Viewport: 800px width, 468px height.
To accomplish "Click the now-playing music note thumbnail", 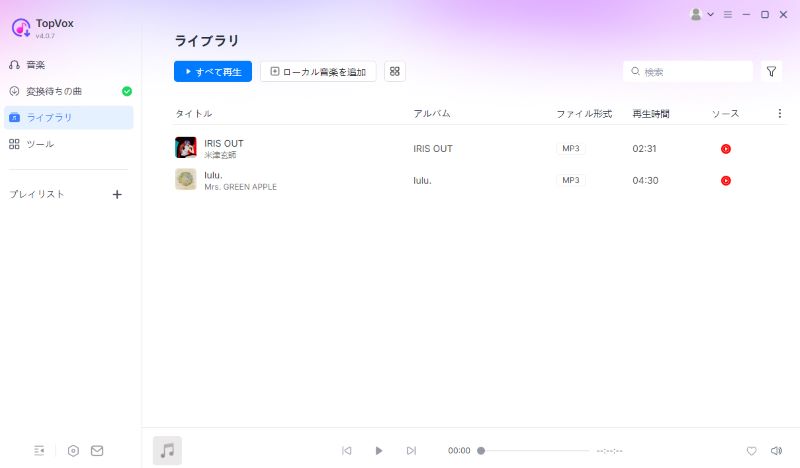I will (x=167, y=451).
